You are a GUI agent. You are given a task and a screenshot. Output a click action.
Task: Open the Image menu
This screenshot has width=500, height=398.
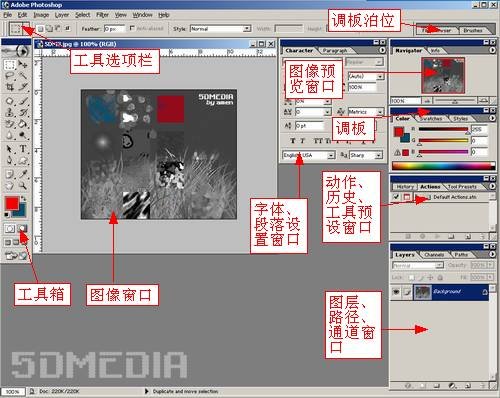tap(41, 15)
